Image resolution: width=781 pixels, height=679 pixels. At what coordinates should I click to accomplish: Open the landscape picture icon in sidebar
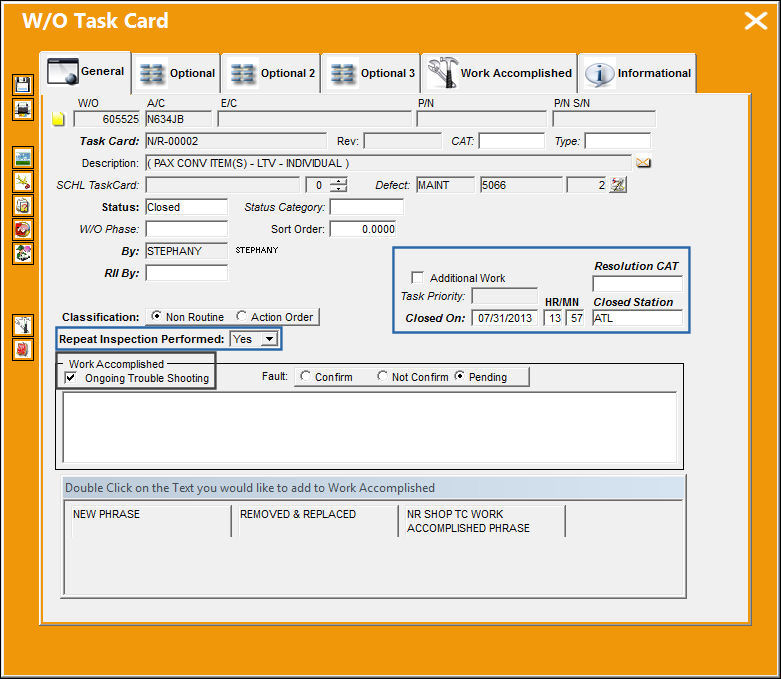pyautogui.click(x=23, y=158)
